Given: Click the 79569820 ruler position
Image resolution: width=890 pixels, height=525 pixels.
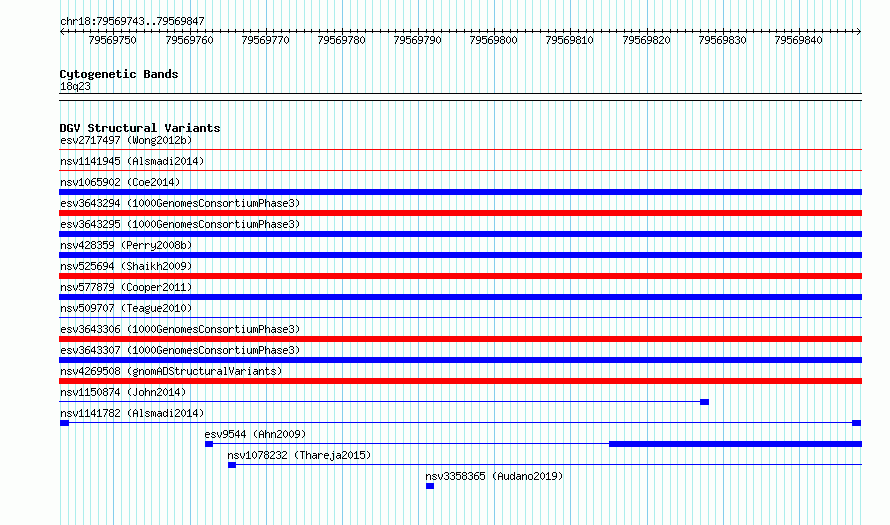Looking at the screenshot, I should point(646,40).
